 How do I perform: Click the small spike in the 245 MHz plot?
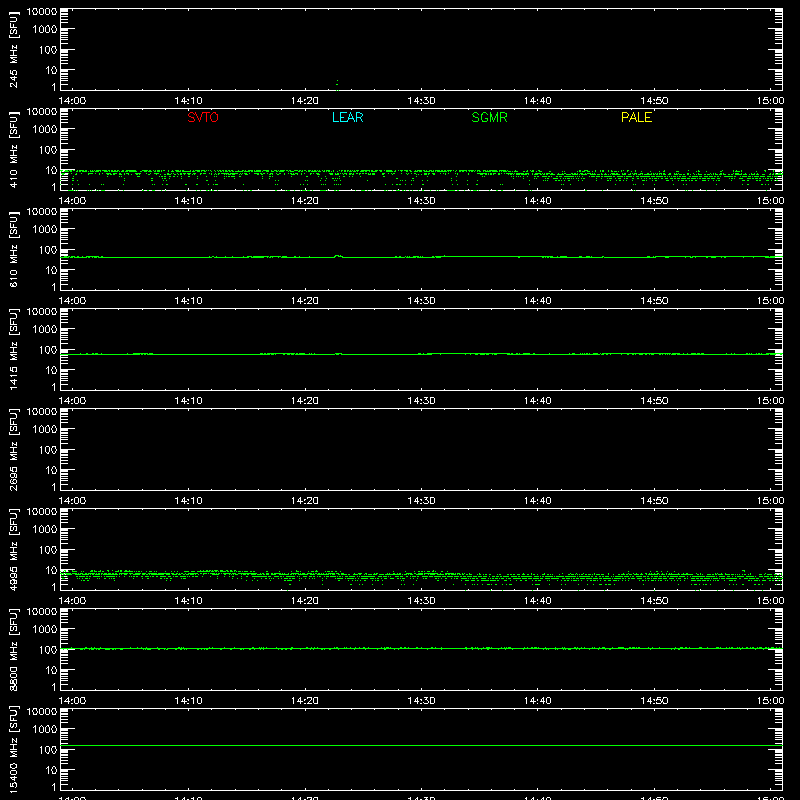[337, 84]
